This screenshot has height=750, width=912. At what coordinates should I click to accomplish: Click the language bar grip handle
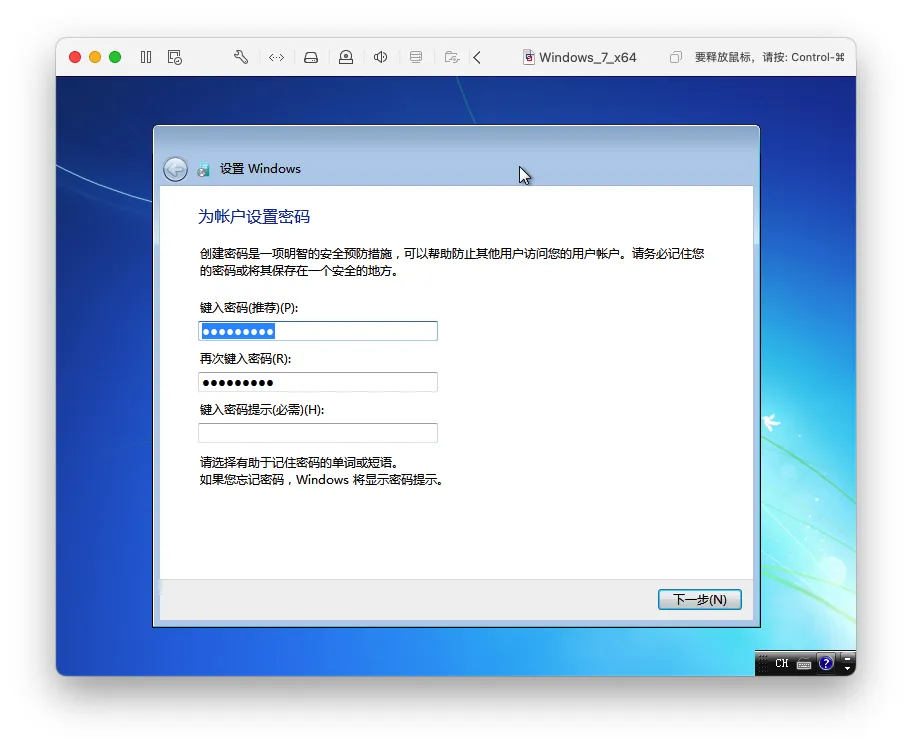click(x=763, y=663)
